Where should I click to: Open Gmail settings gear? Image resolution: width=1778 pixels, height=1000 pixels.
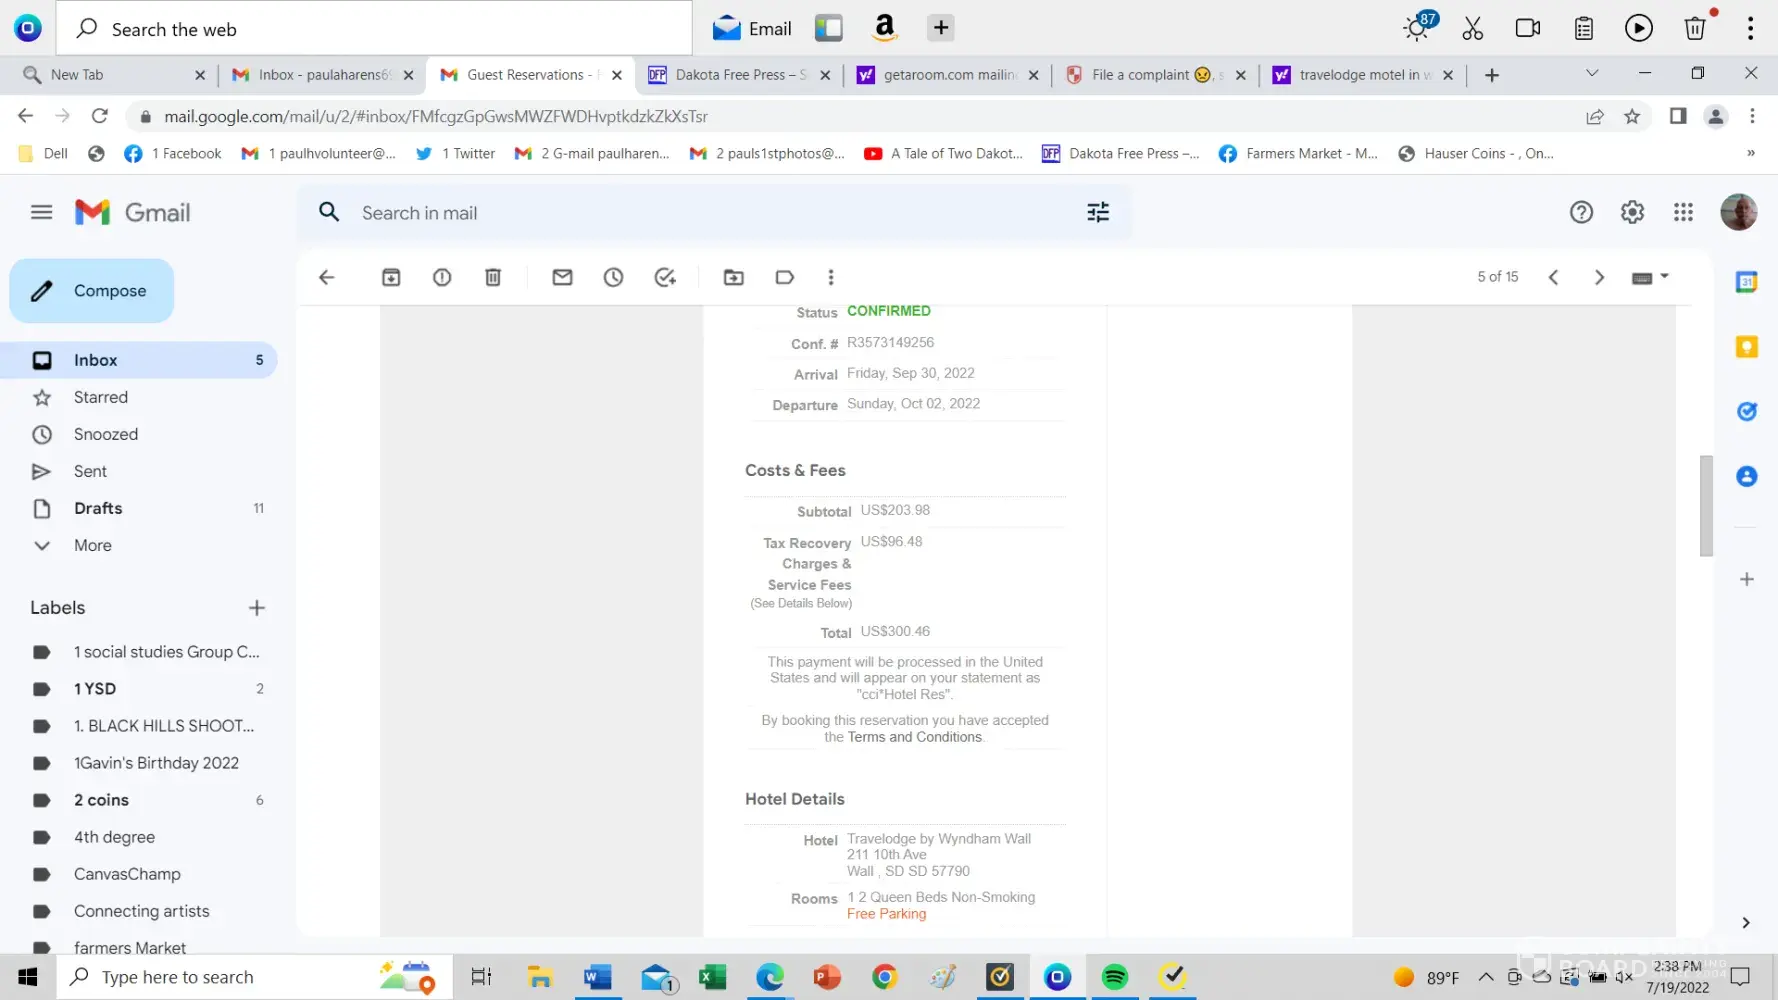point(1632,212)
